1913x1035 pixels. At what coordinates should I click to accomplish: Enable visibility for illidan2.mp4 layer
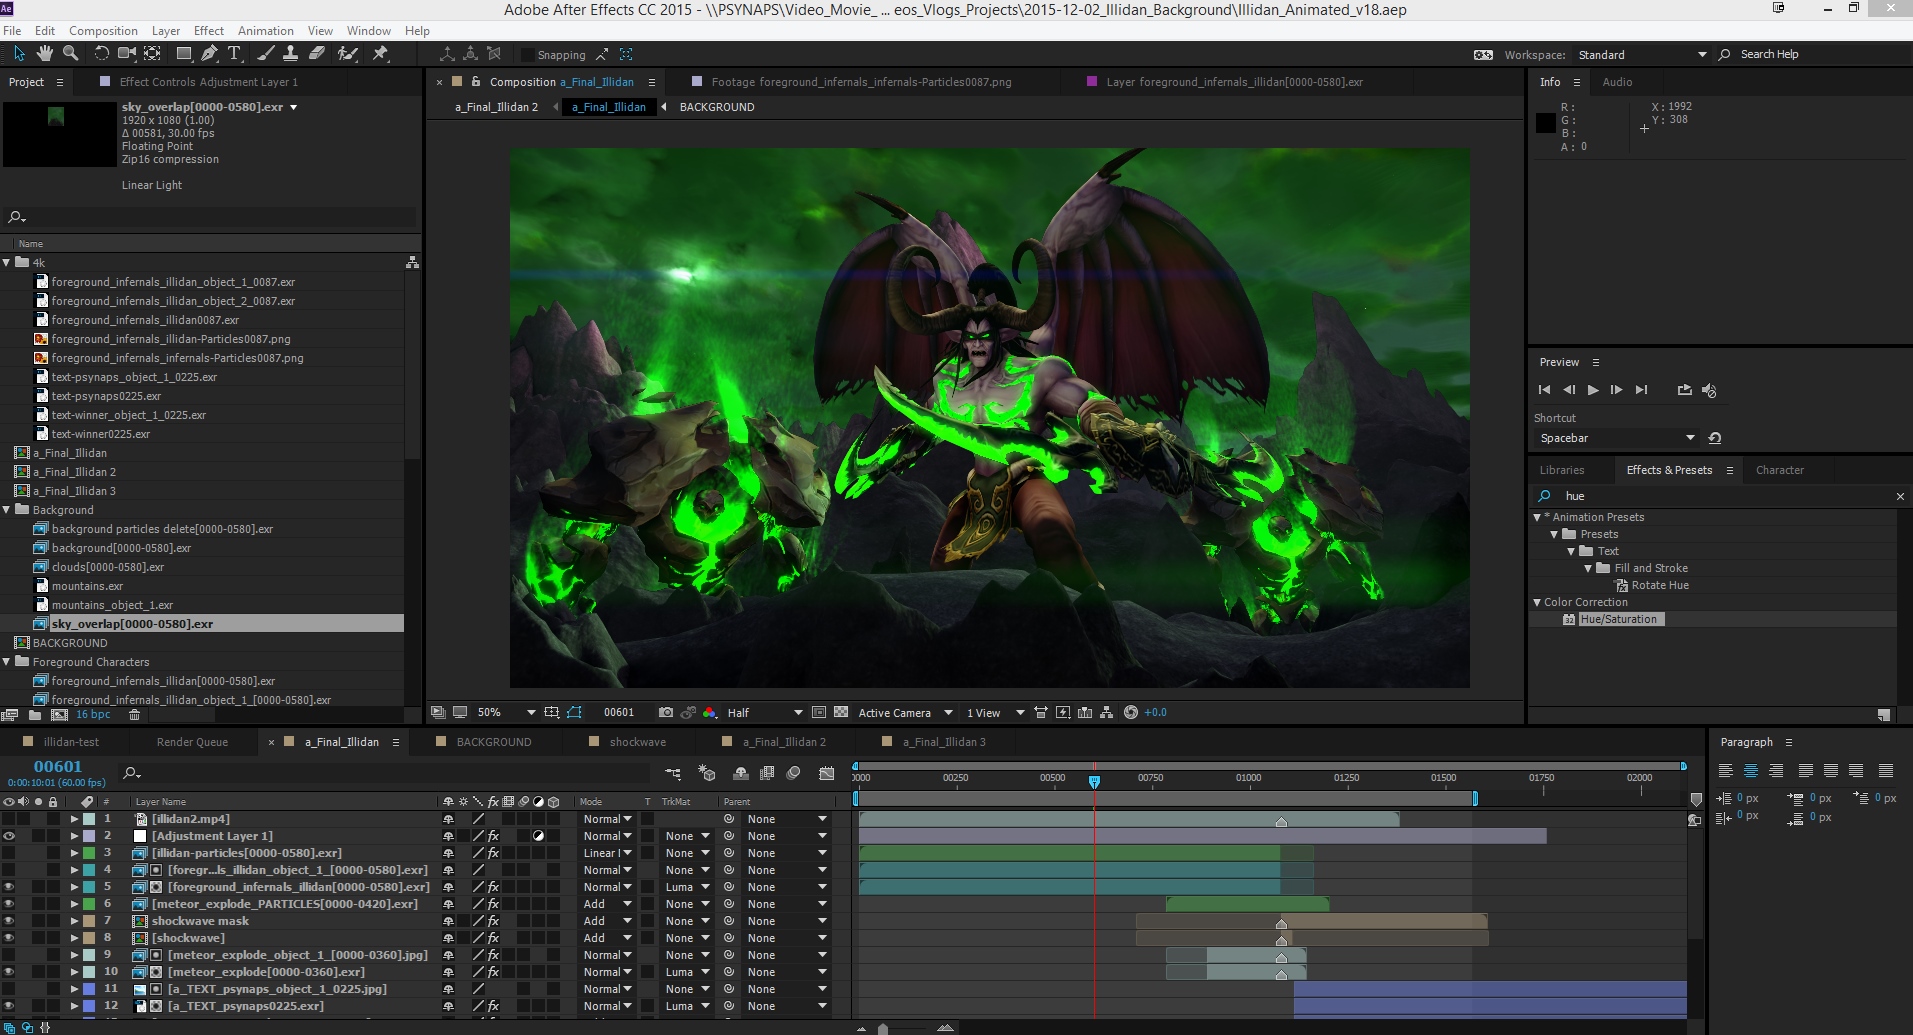pos(9,818)
